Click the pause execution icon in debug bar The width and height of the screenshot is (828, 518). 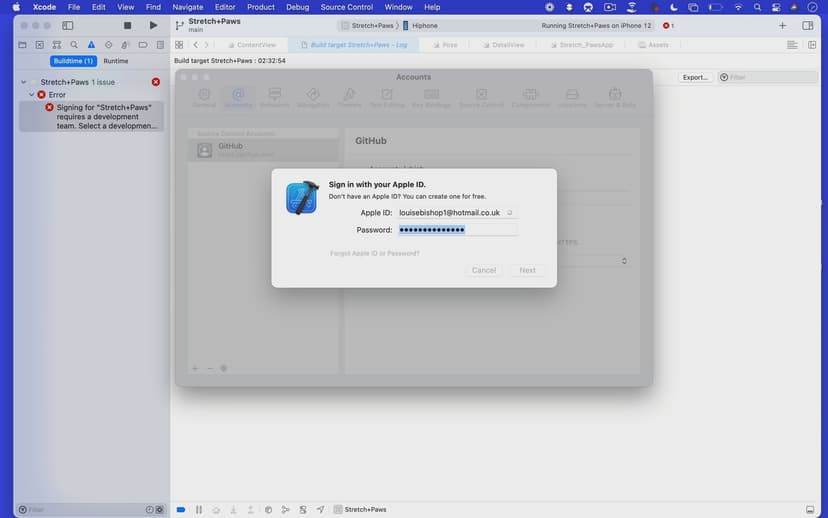tap(199, 510)
